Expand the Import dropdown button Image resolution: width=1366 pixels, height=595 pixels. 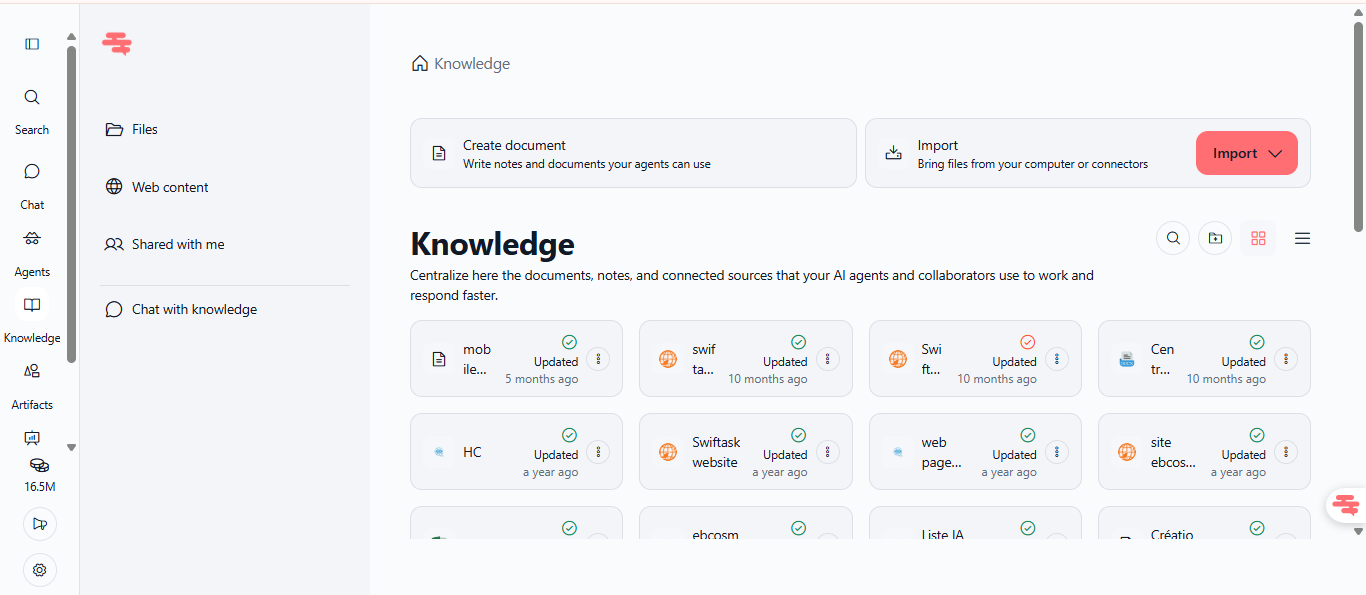click(x=1246, y=153)
